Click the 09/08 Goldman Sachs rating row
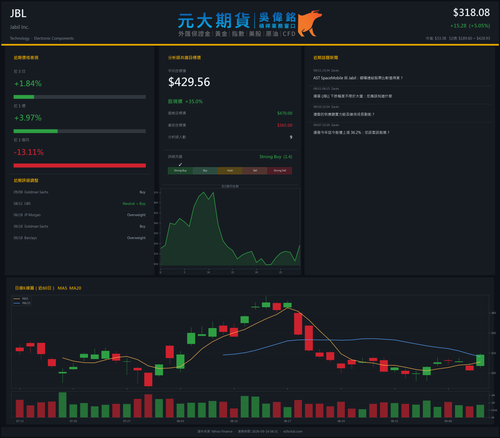The width and height of the screenshot is (500, 438). (80, 192)
